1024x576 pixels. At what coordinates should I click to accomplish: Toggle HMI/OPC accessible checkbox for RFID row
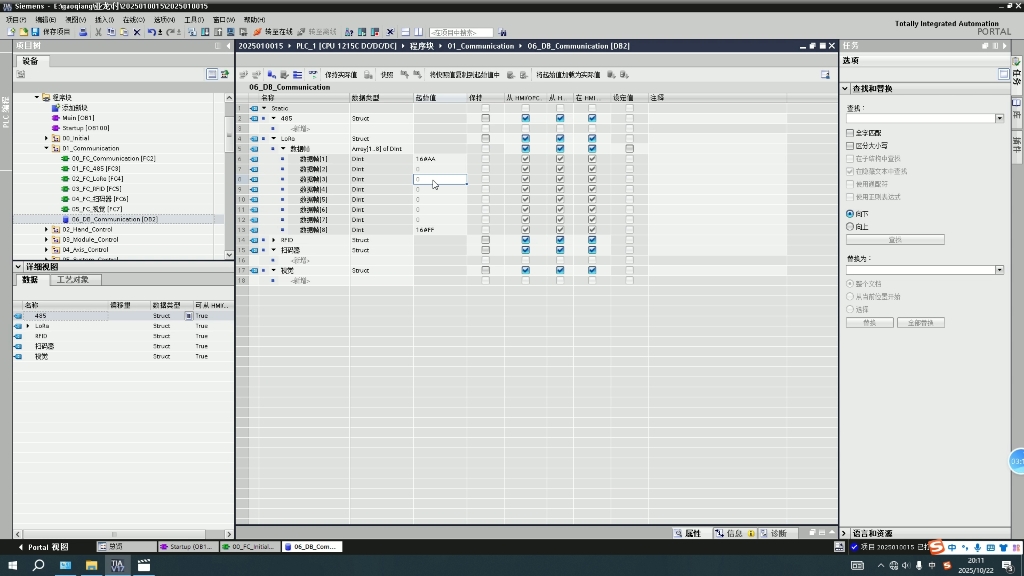click(x=525, y=240)
